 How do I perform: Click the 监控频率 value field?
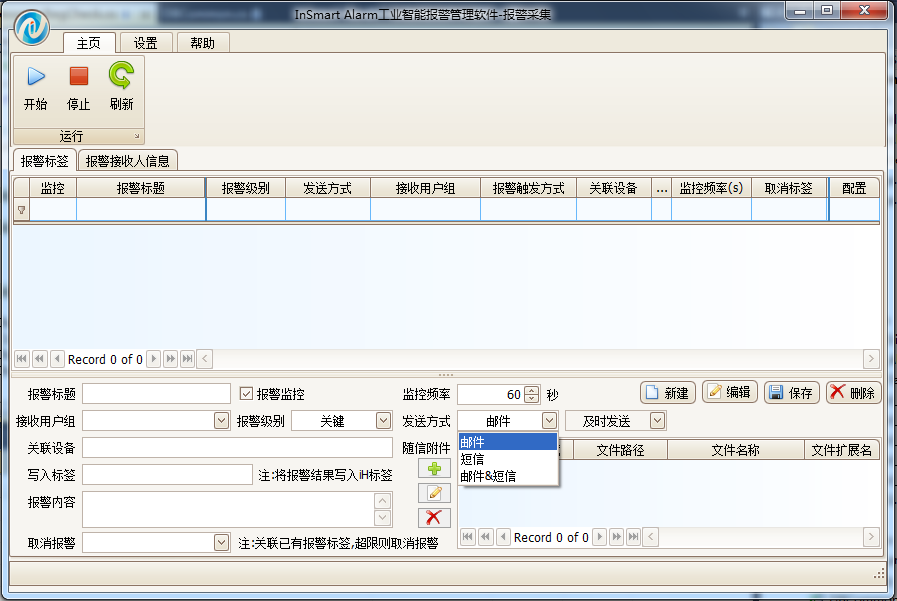coord(491,394)
